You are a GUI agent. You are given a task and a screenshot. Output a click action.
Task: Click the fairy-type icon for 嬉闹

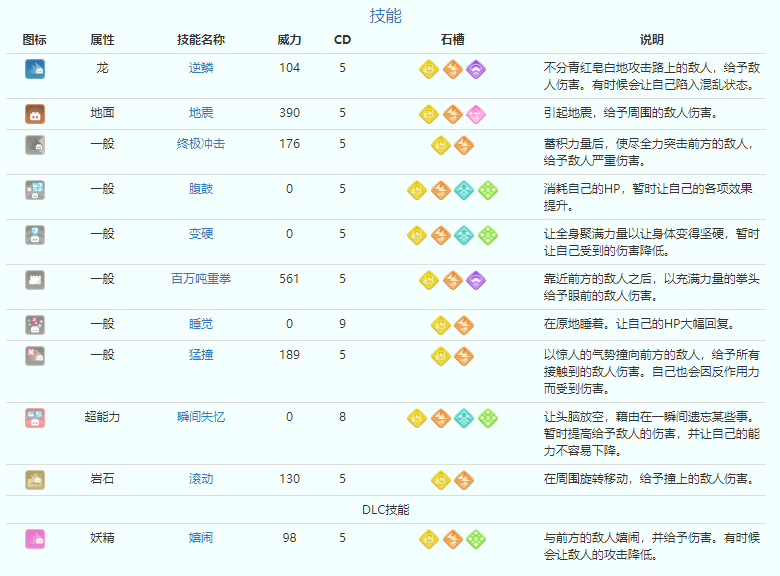[x=35, y=538]
